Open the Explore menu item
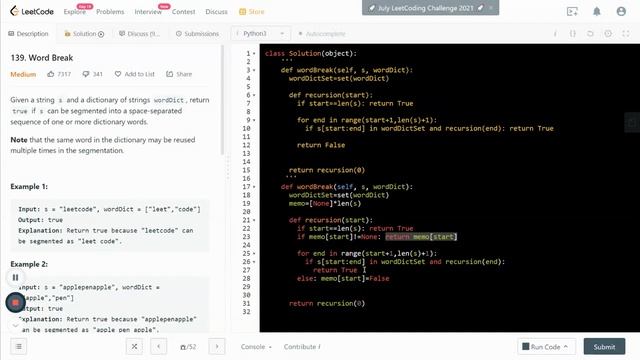Viewport: 640px width, 360px height. tap(75, 12)
